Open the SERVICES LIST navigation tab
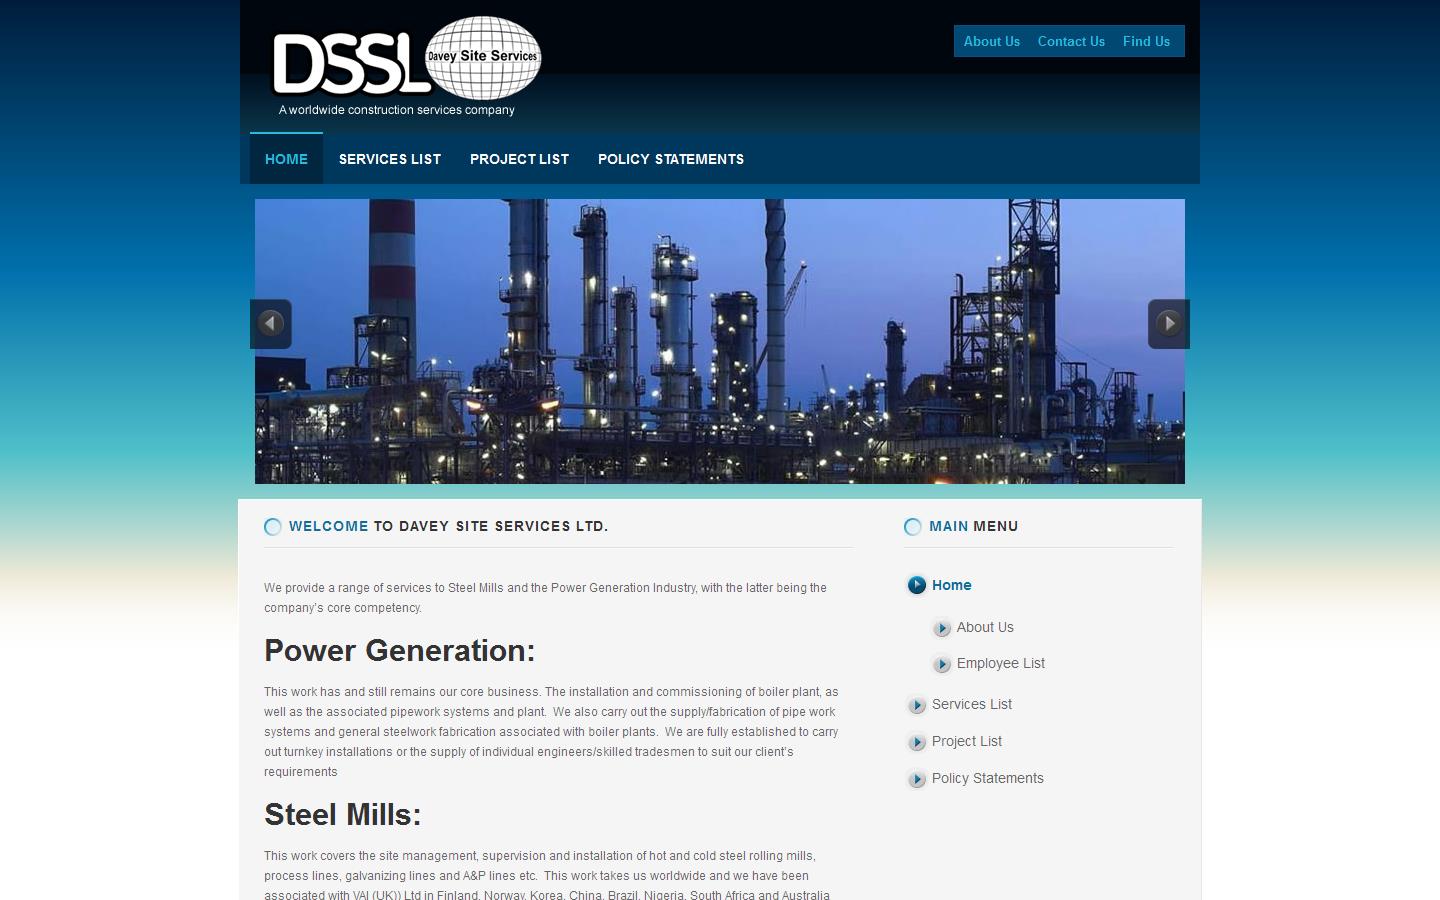This screenshot has width=1440, height=900. (389, 159)
